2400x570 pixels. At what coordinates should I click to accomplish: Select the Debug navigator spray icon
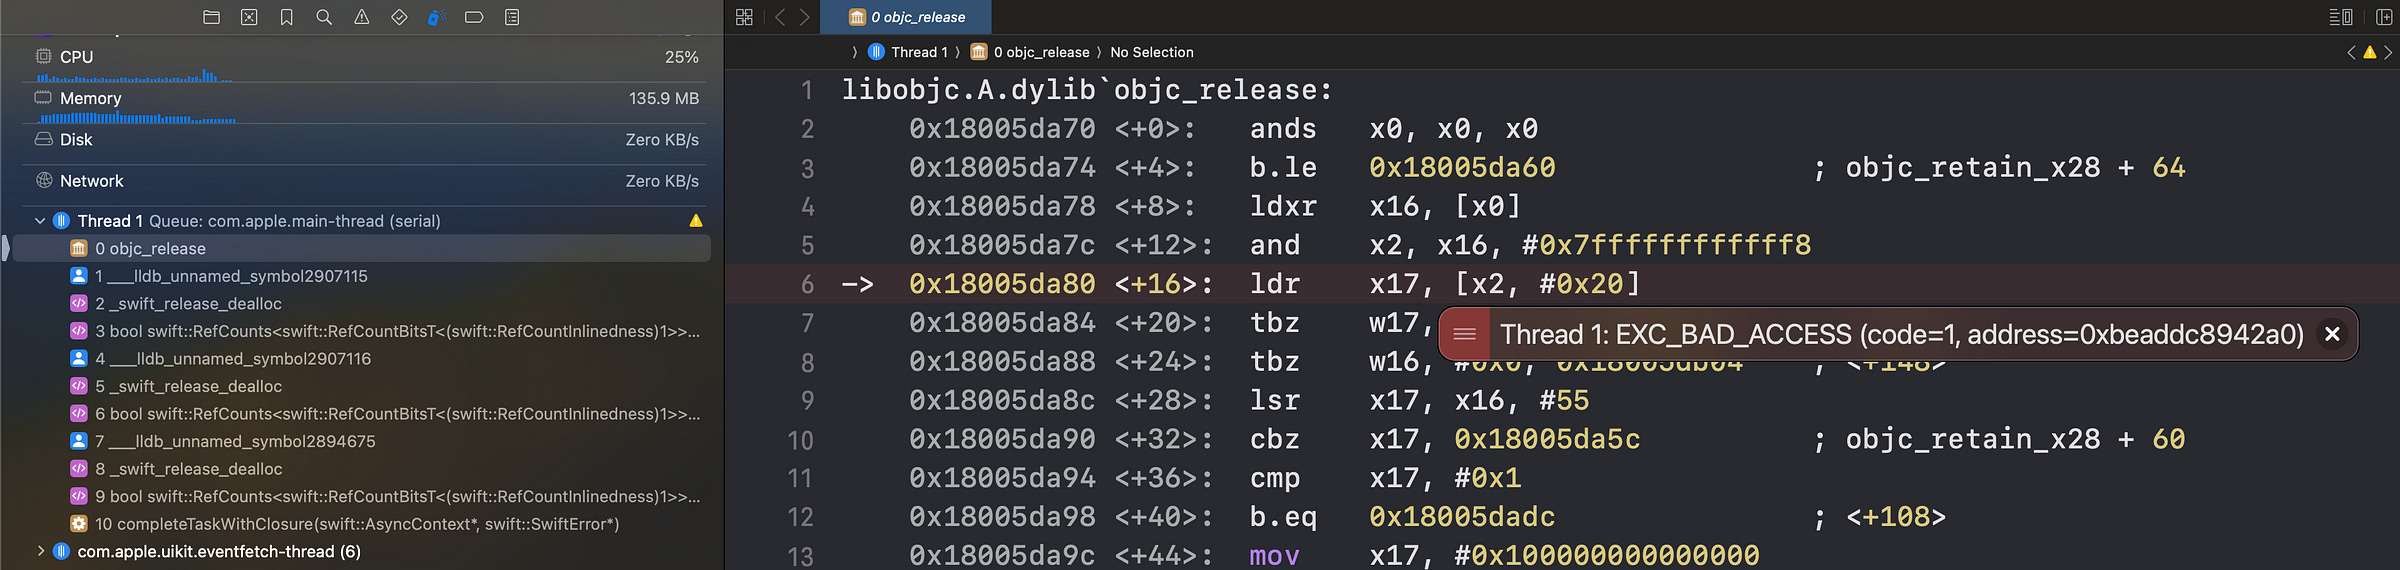coord(436,17)
